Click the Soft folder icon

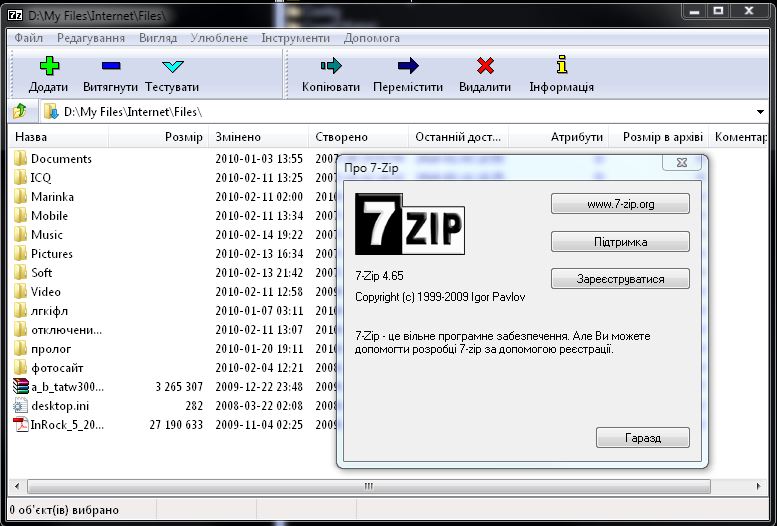click(x=20, y=273)
